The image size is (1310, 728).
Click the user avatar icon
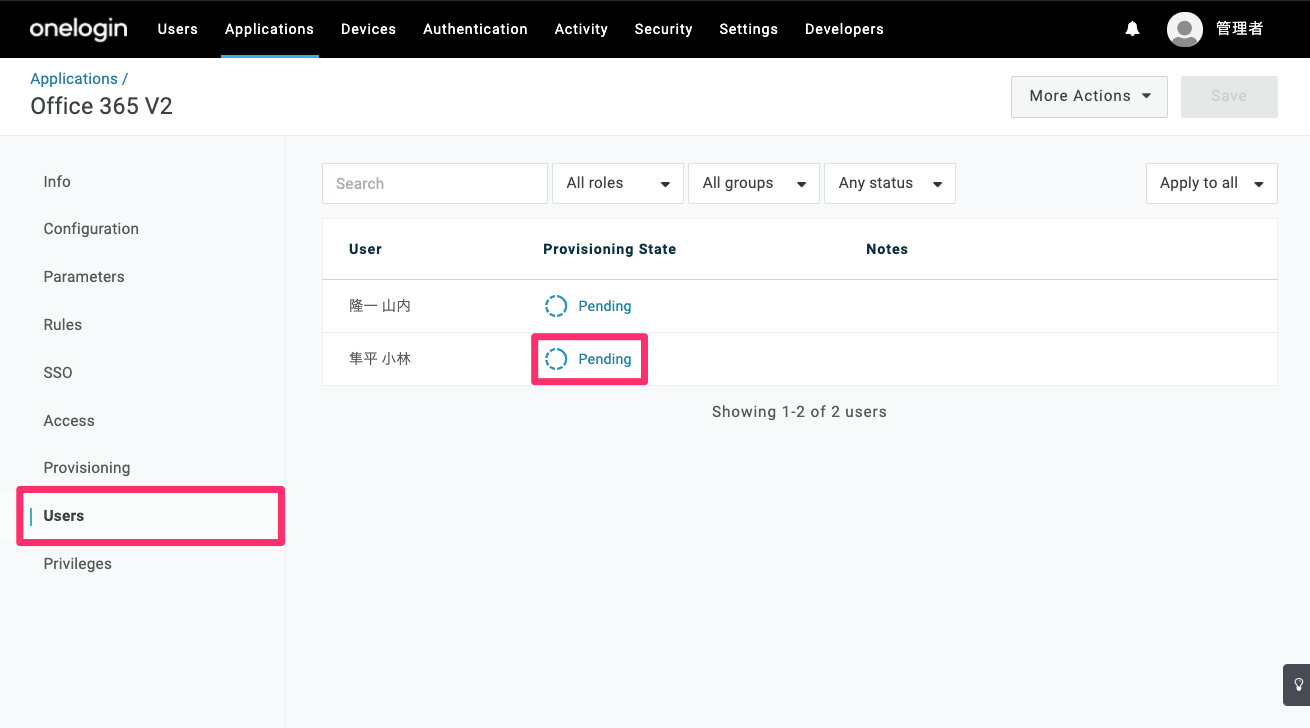pyautogui.click(x=1185, y=29)
